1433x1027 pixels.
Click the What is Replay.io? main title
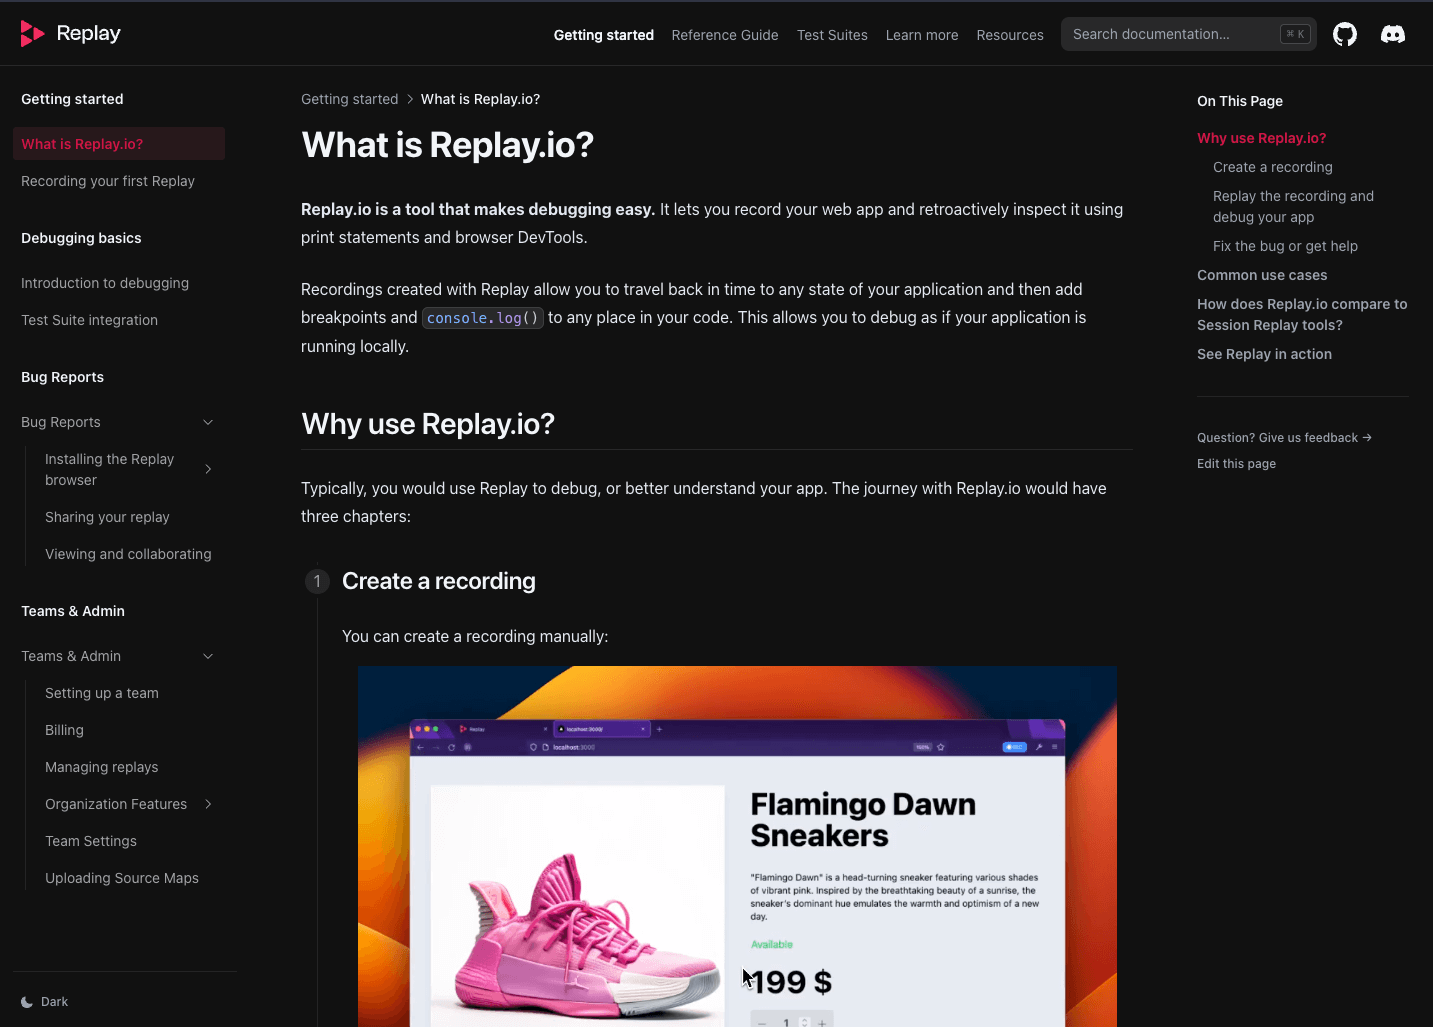[447, 145]
